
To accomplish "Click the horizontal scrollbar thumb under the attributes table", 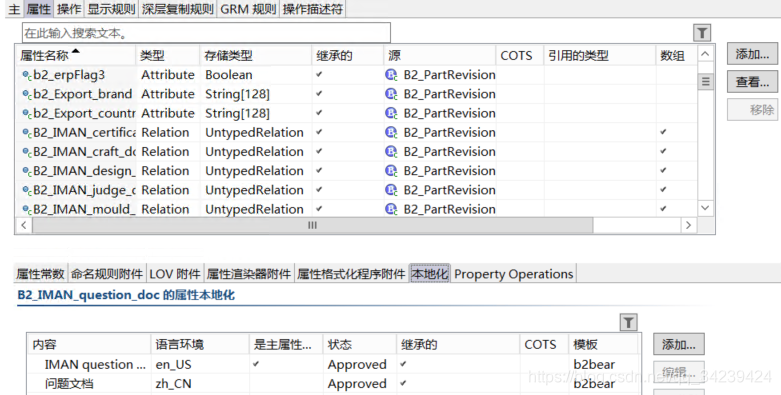I will tap(312, 225).
